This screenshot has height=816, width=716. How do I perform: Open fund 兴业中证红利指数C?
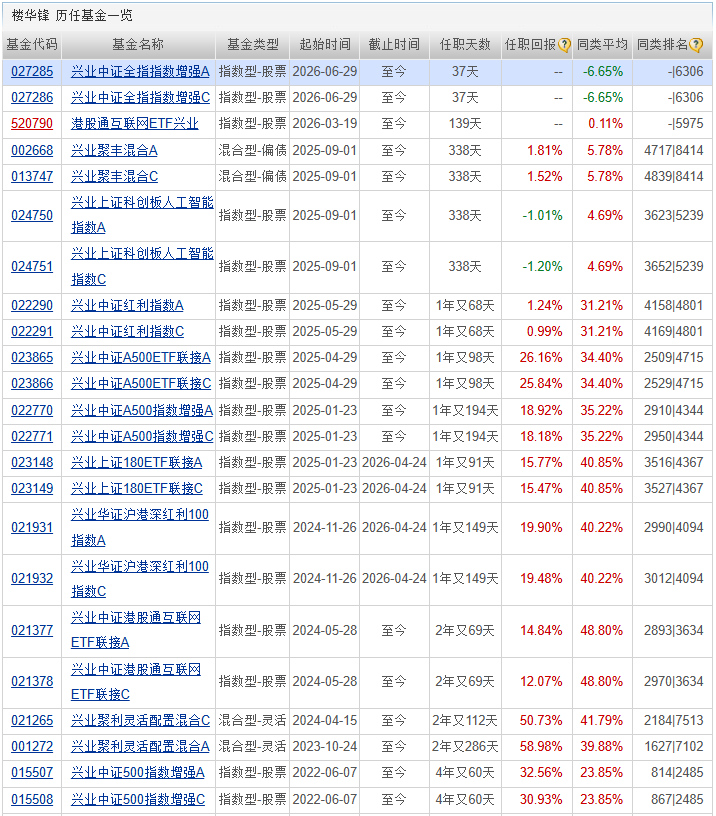coord(127,332)
